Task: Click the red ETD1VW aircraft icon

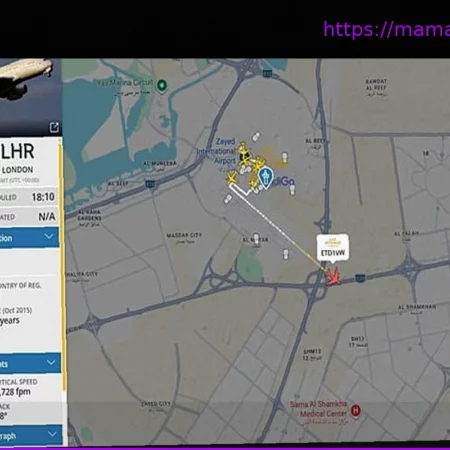Action: [x=333, y=277]
